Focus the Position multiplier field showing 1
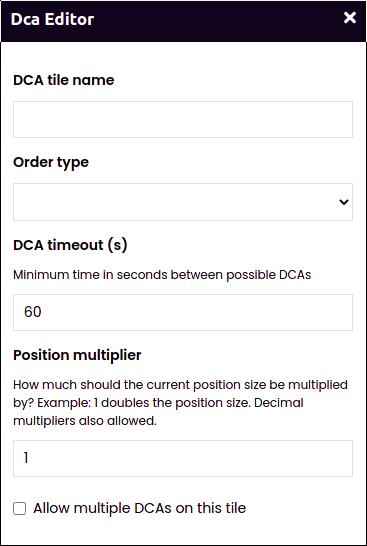The image size is (367, 546). click(x=183, y=458)
